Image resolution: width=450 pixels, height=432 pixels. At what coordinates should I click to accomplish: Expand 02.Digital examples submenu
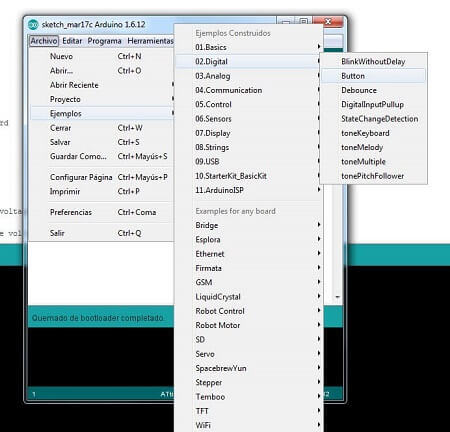249,62
